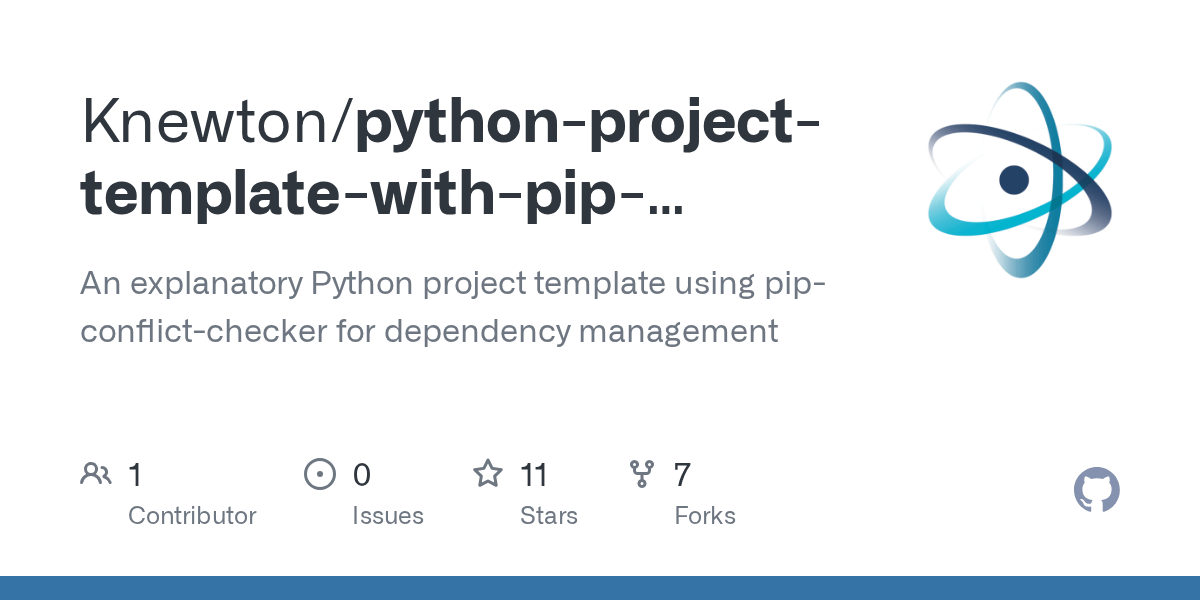Click the blue Python language bar

click(600, 588)
